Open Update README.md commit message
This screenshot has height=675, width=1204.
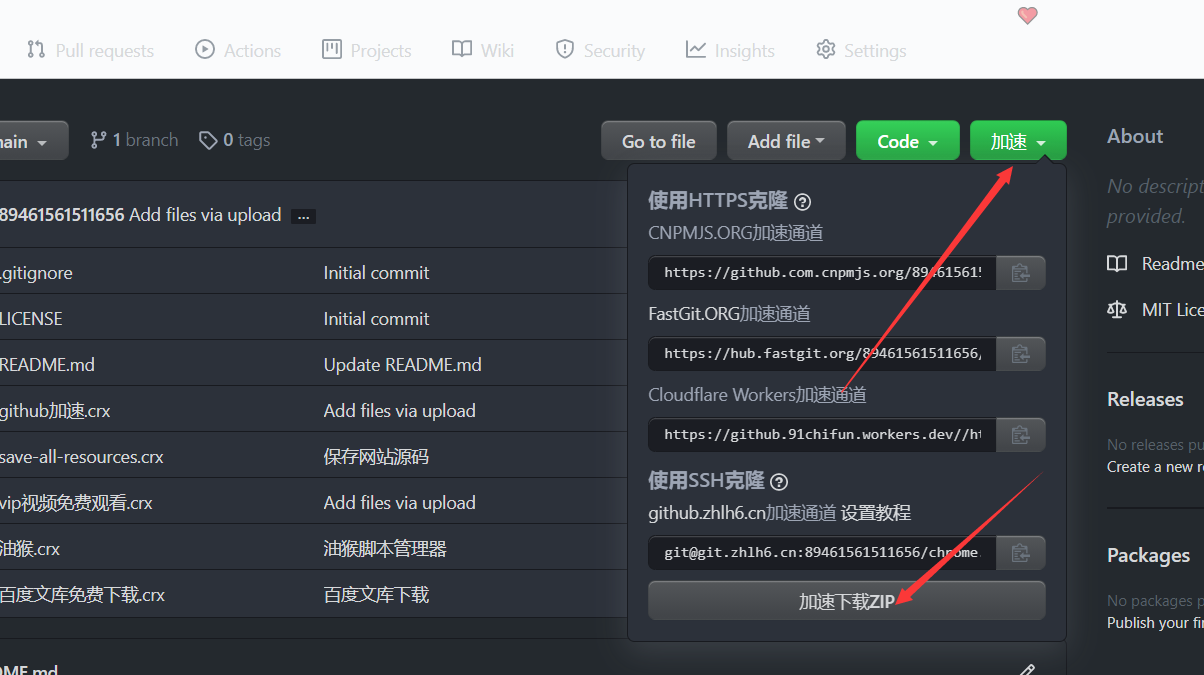(402, 365)
